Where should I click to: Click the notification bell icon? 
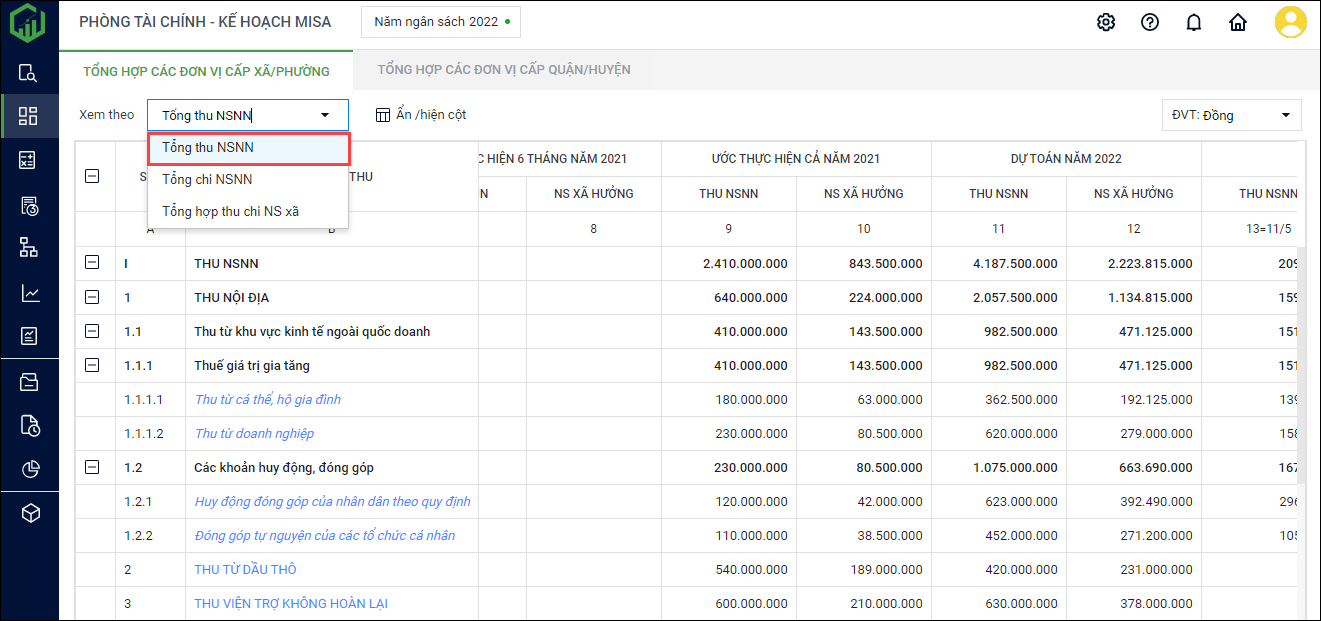[x=1193, y=22]
